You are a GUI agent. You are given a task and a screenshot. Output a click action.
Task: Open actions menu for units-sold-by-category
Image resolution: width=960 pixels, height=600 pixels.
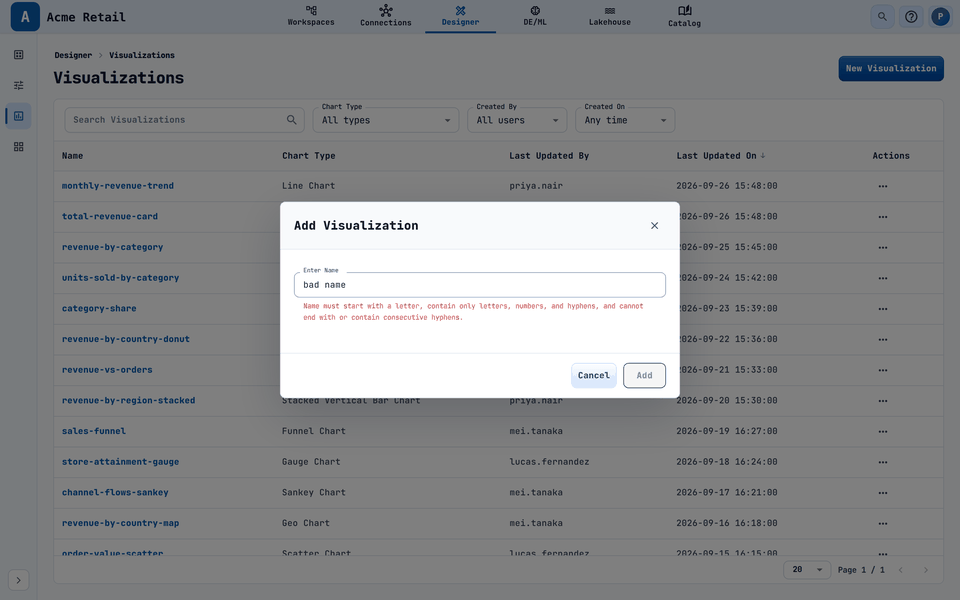(x=883, y=278)
